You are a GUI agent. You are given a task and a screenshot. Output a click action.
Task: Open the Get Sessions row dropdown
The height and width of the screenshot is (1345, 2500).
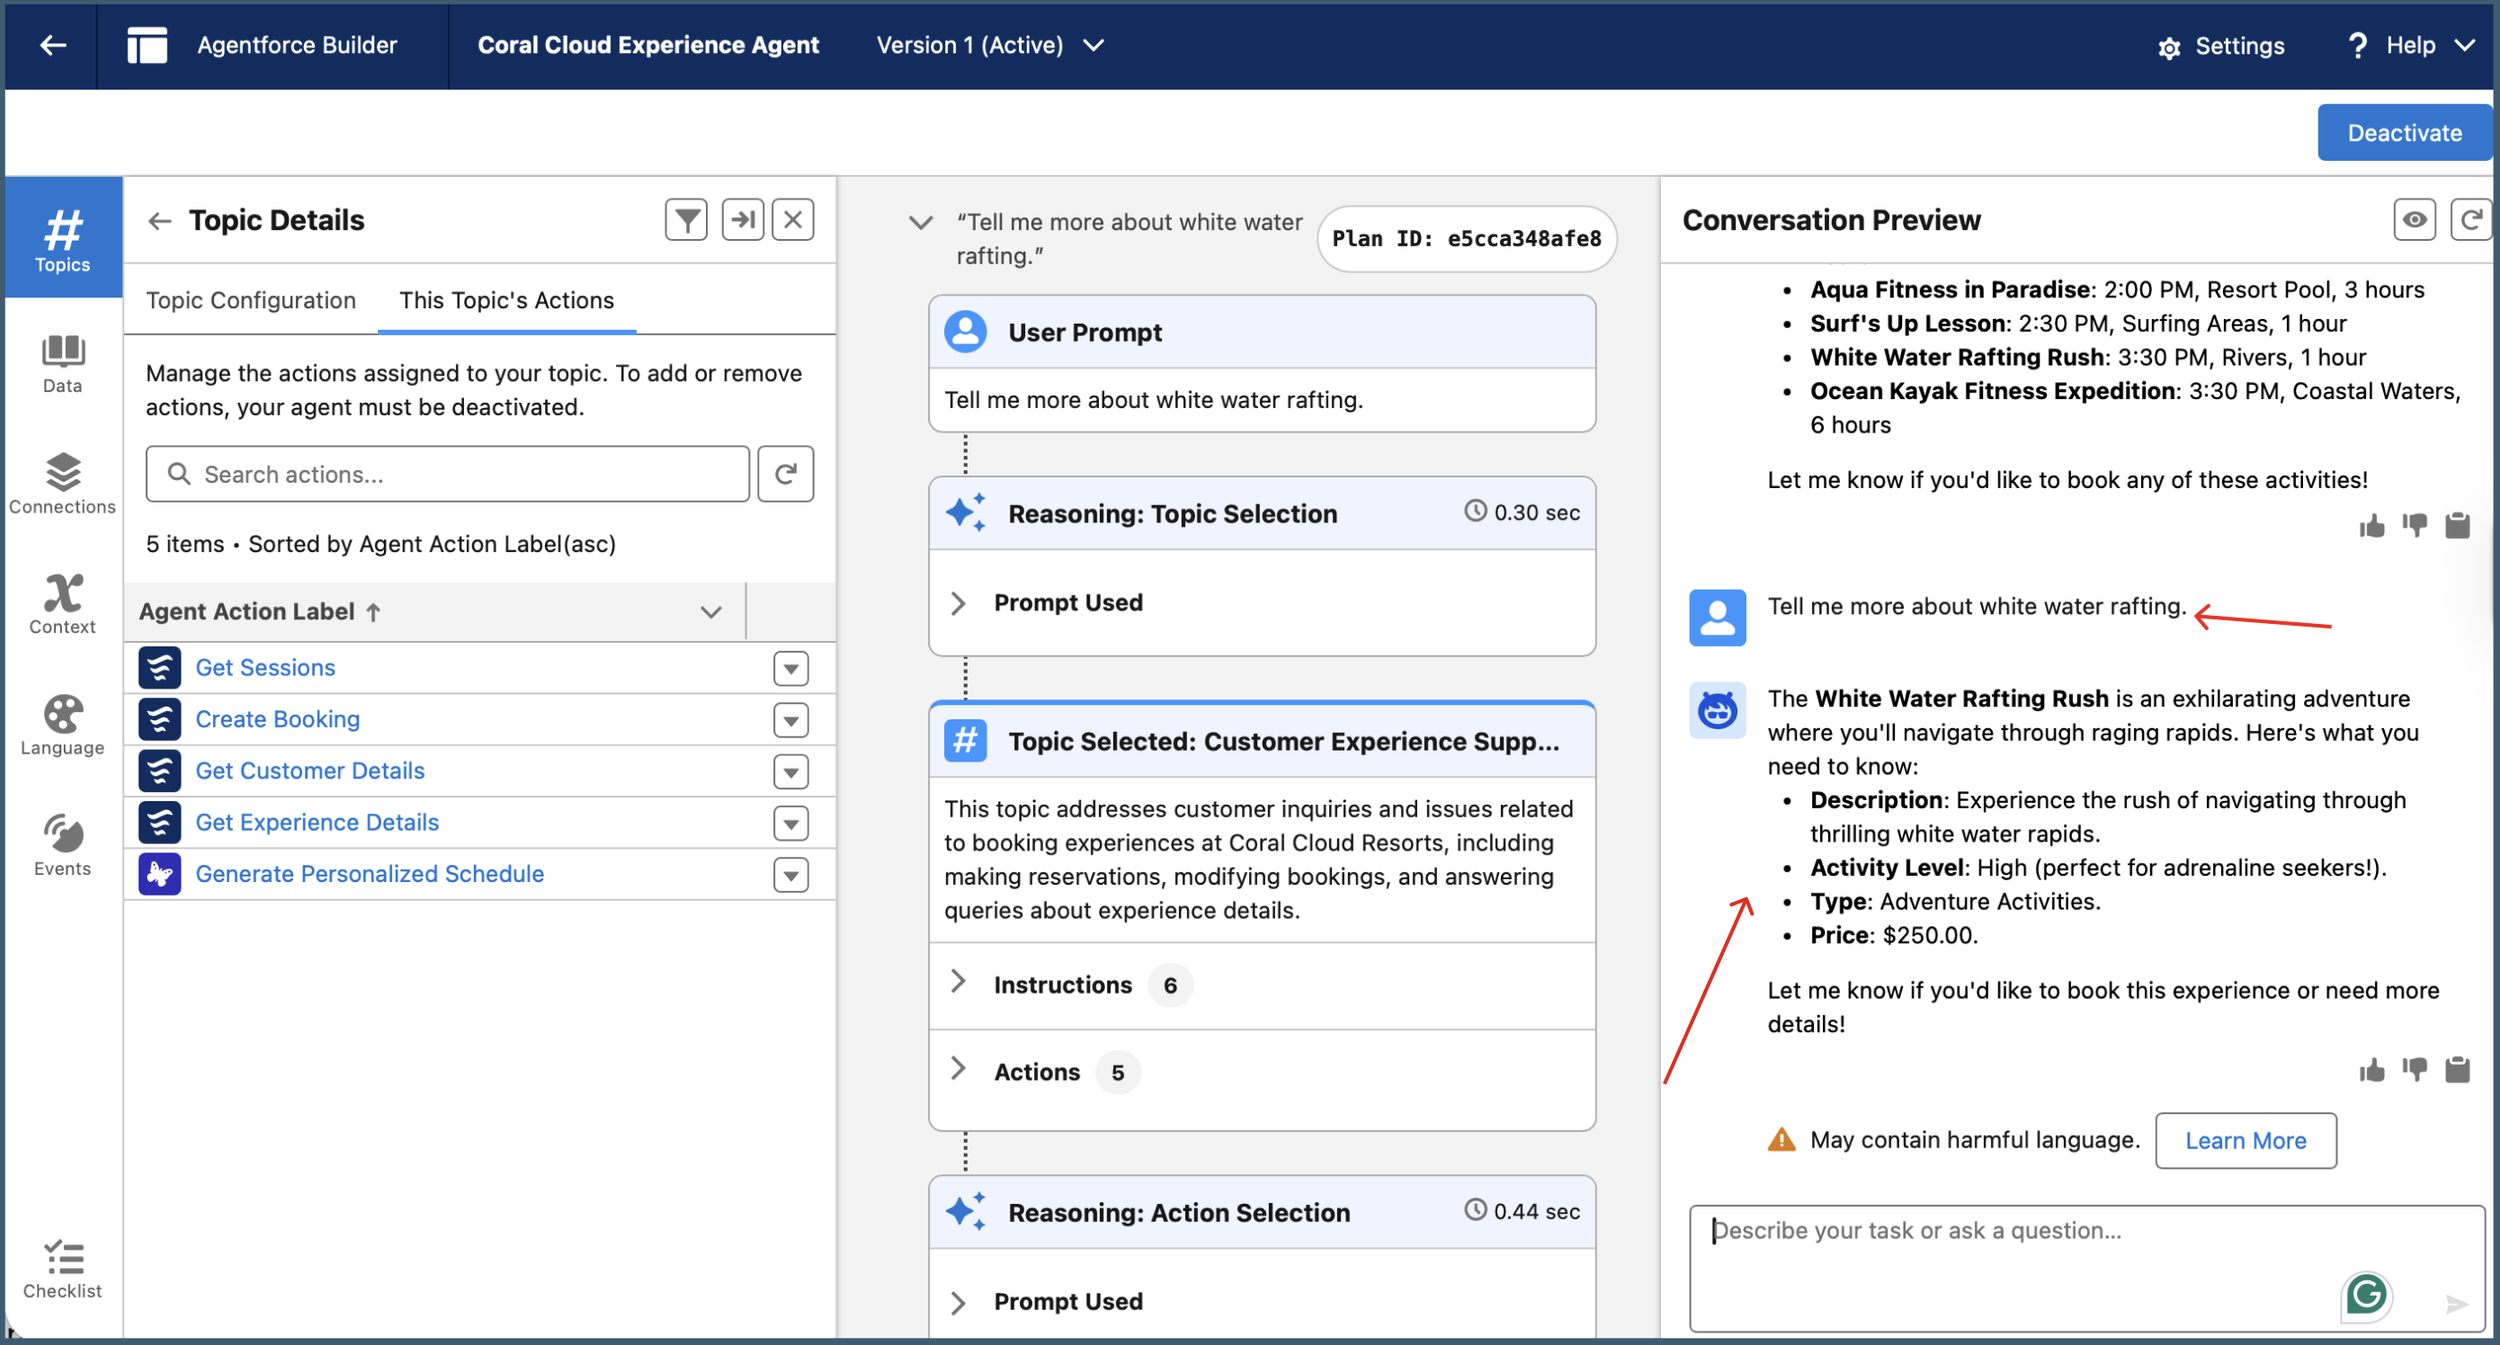coord(790,668)
